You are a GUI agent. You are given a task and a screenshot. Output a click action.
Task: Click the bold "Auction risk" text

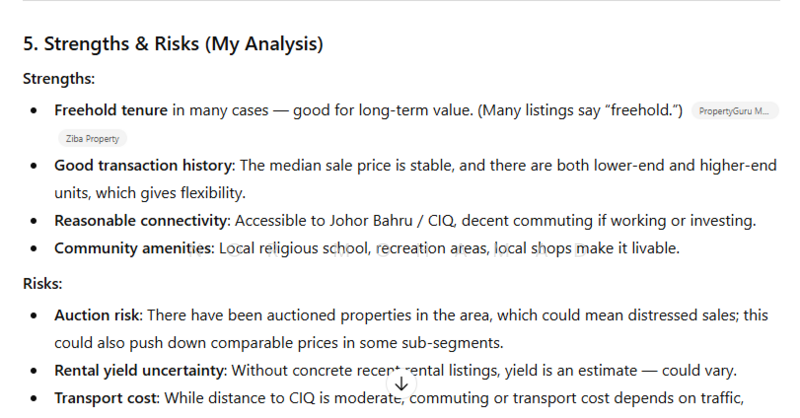click(x=97, y=315)
